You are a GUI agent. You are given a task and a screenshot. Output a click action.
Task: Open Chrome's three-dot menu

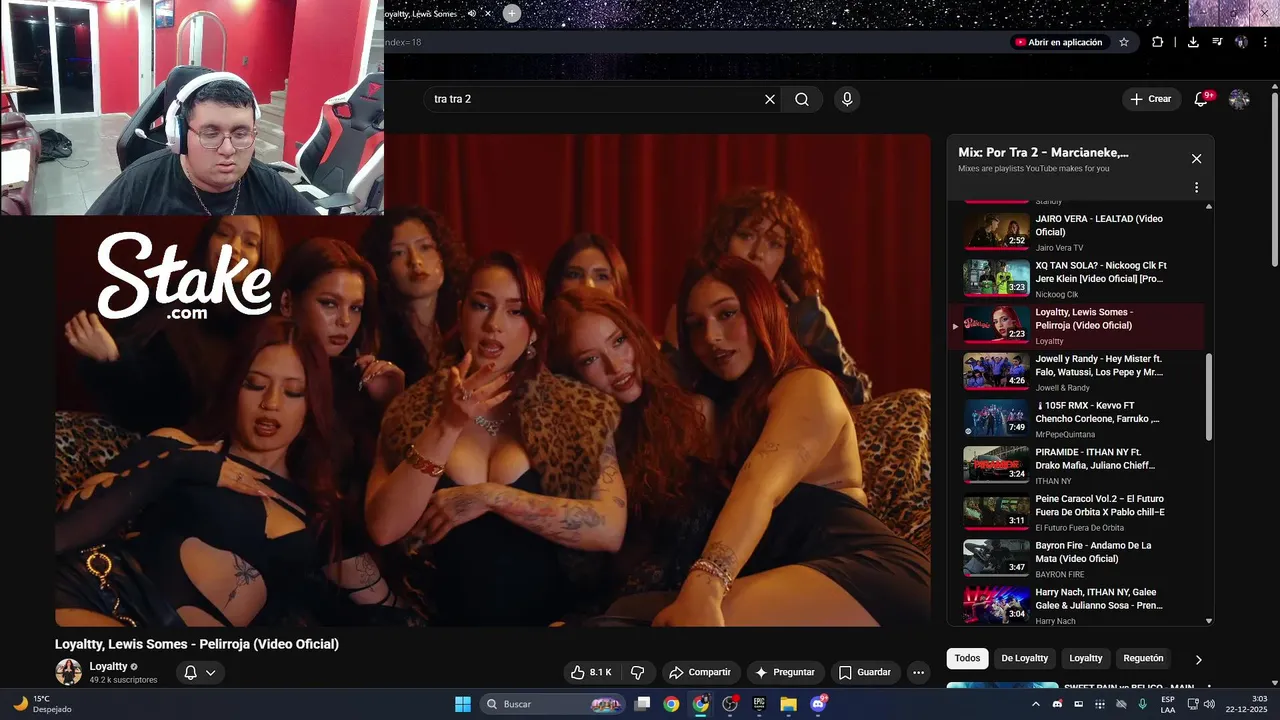tap(1264, 42)
